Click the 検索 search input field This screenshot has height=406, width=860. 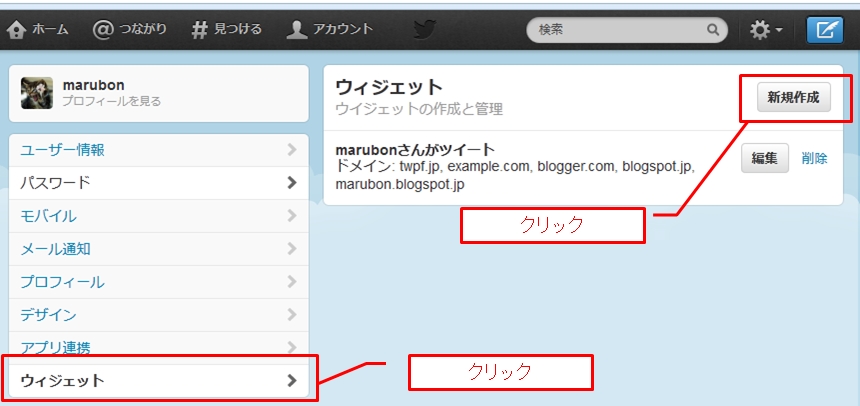click(x=627, y=30)
